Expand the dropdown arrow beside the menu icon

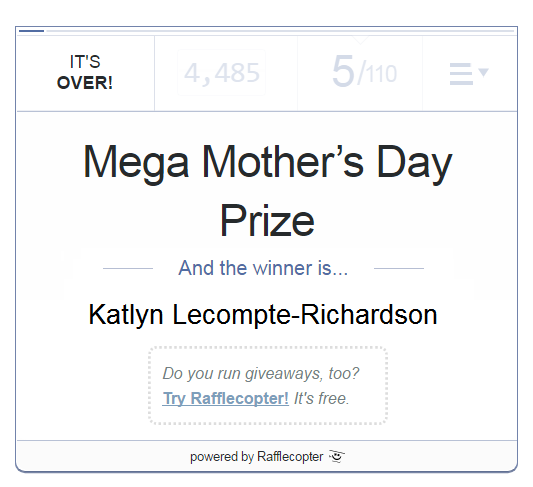(483, 72)
